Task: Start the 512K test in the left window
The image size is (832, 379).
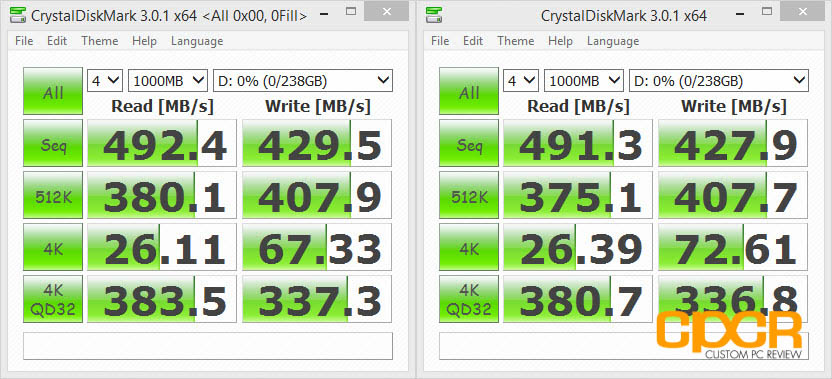Action: pyautogui.click(x=53, y=195)
